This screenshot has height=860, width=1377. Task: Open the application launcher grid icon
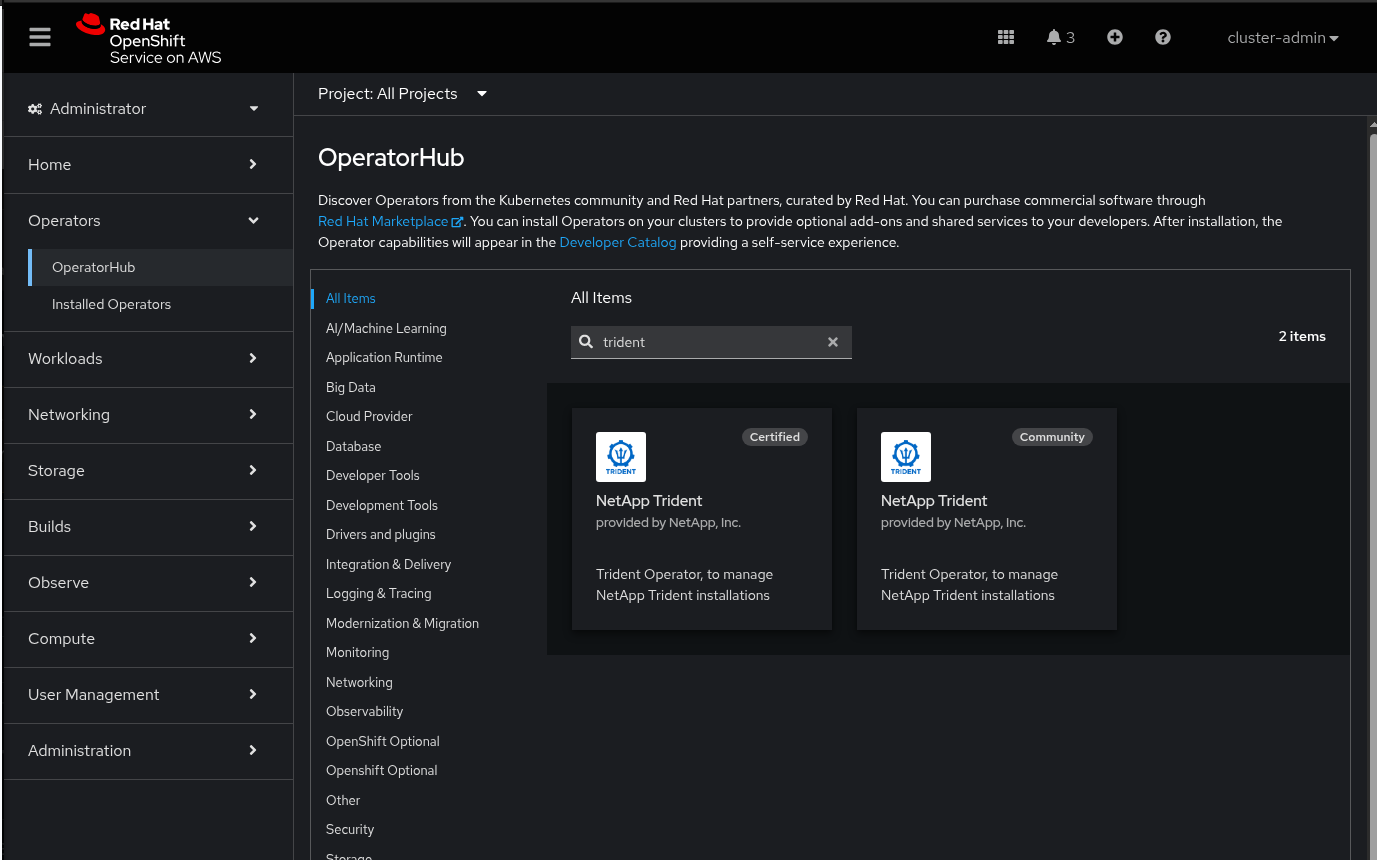tap(1006, 37)
